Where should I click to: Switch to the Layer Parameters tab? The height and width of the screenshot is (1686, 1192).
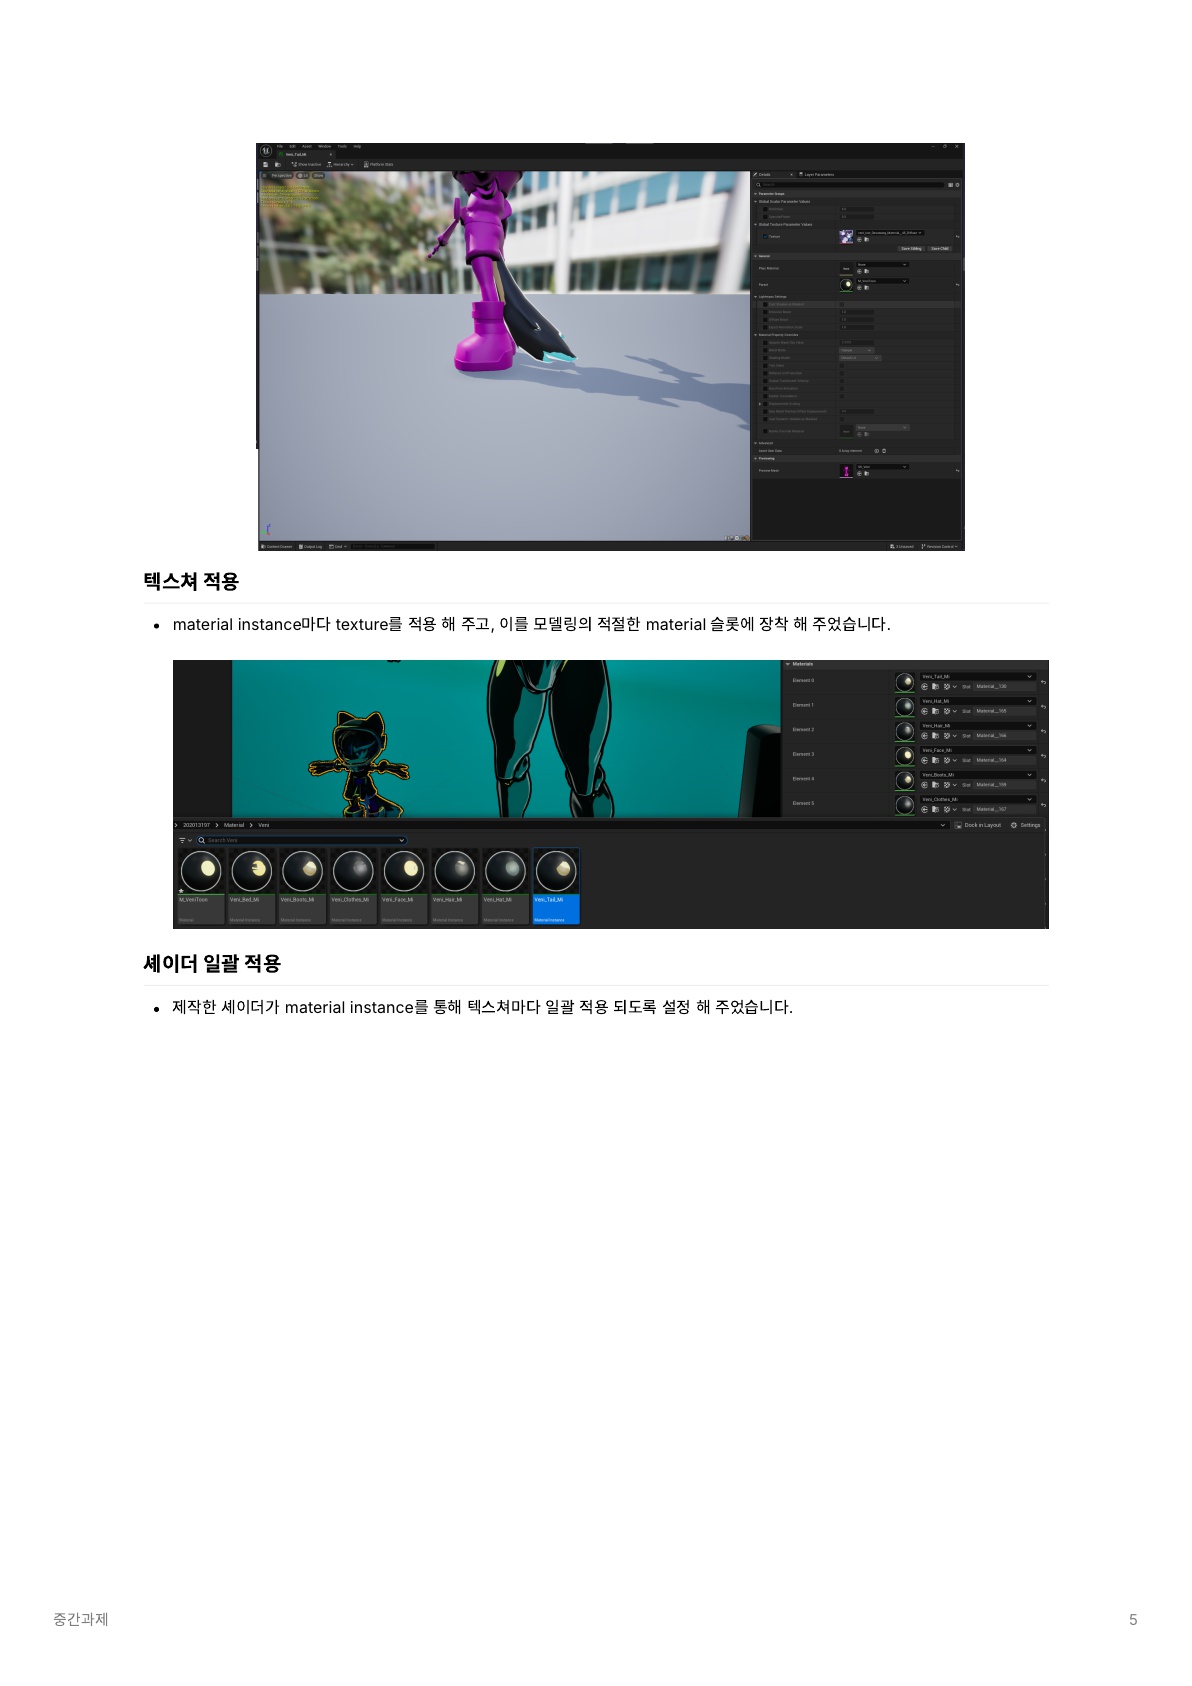point(816,174)
